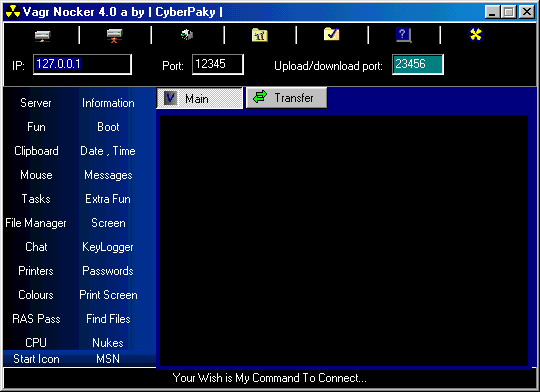Click the yellow folder with checkmark icon

(x=331, y=34)
